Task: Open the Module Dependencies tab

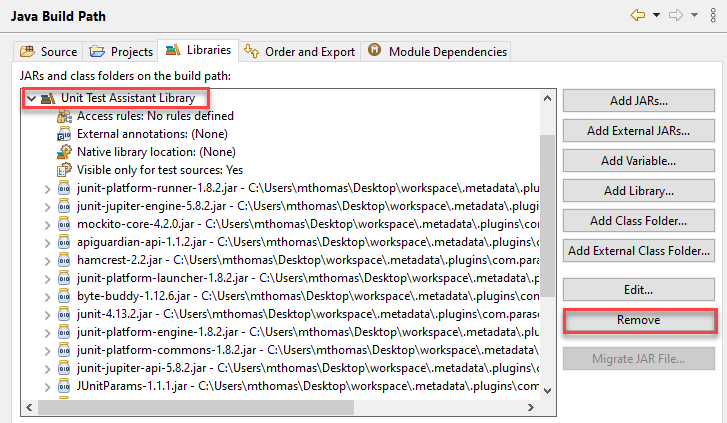Action: click(x=437, y=51)
